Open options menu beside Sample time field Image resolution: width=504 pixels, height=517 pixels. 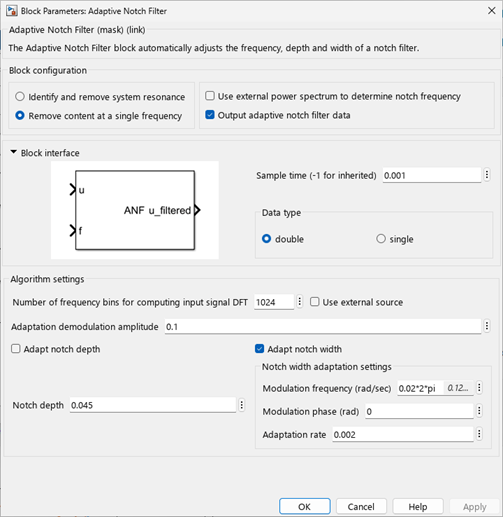(487, 175)
